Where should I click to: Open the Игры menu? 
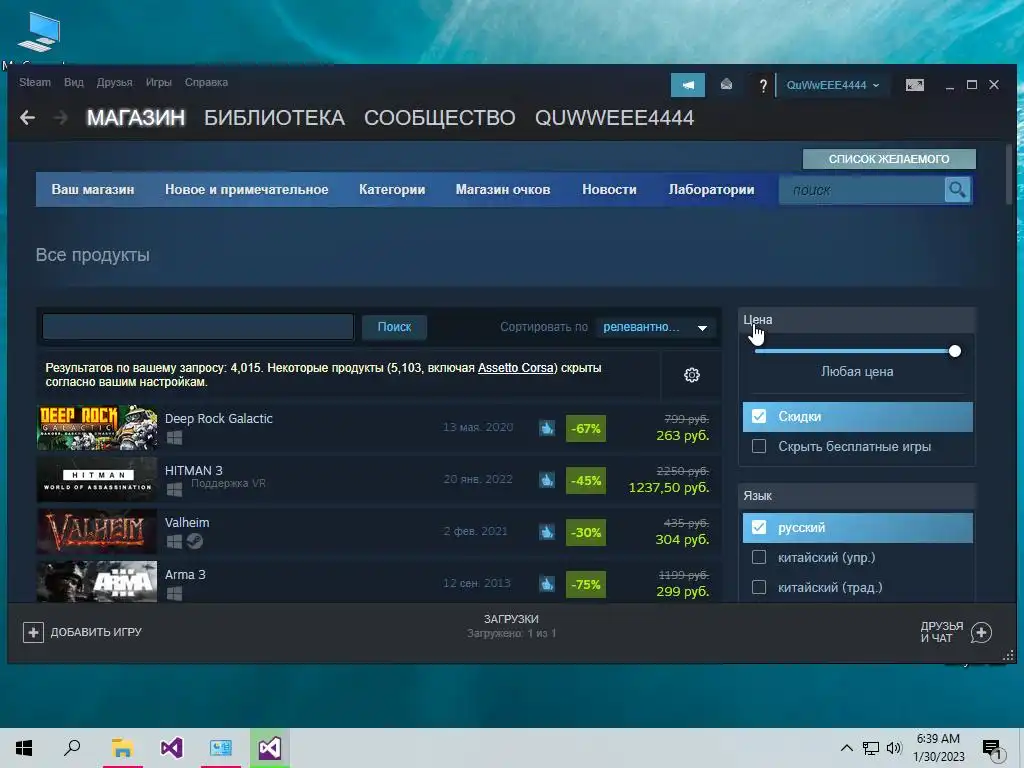(159, 82)
